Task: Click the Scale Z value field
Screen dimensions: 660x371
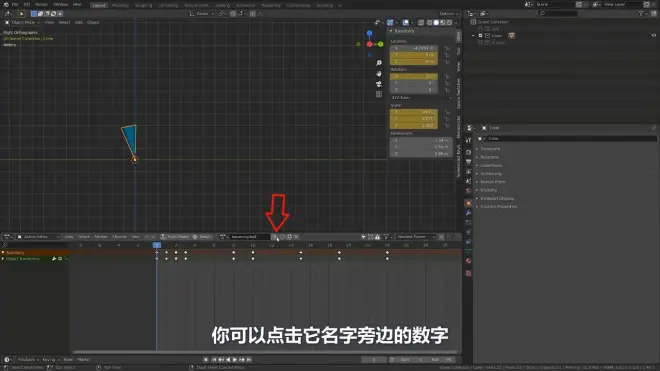Action: click(414, 125)
